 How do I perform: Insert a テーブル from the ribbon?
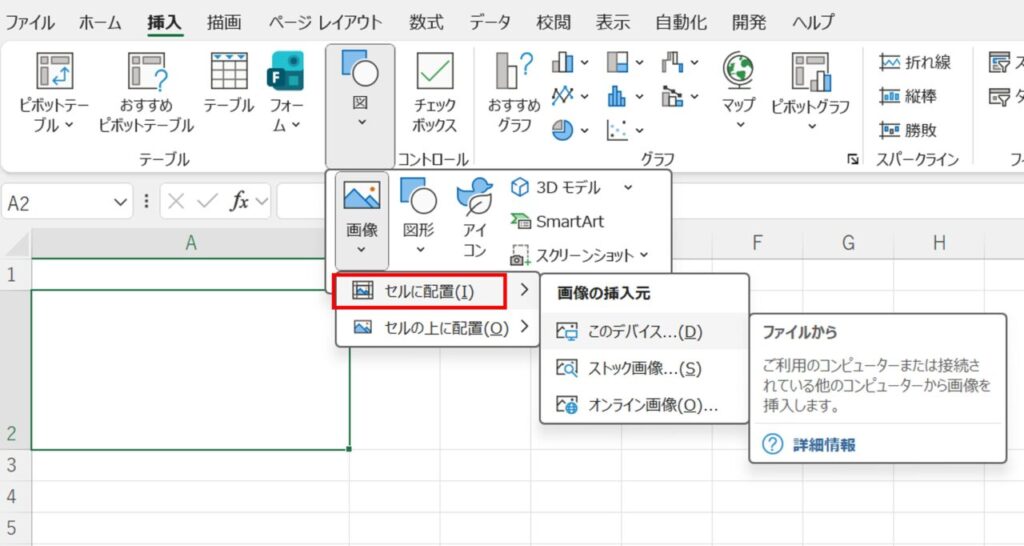pyautogui.click(x=229, y=82)
